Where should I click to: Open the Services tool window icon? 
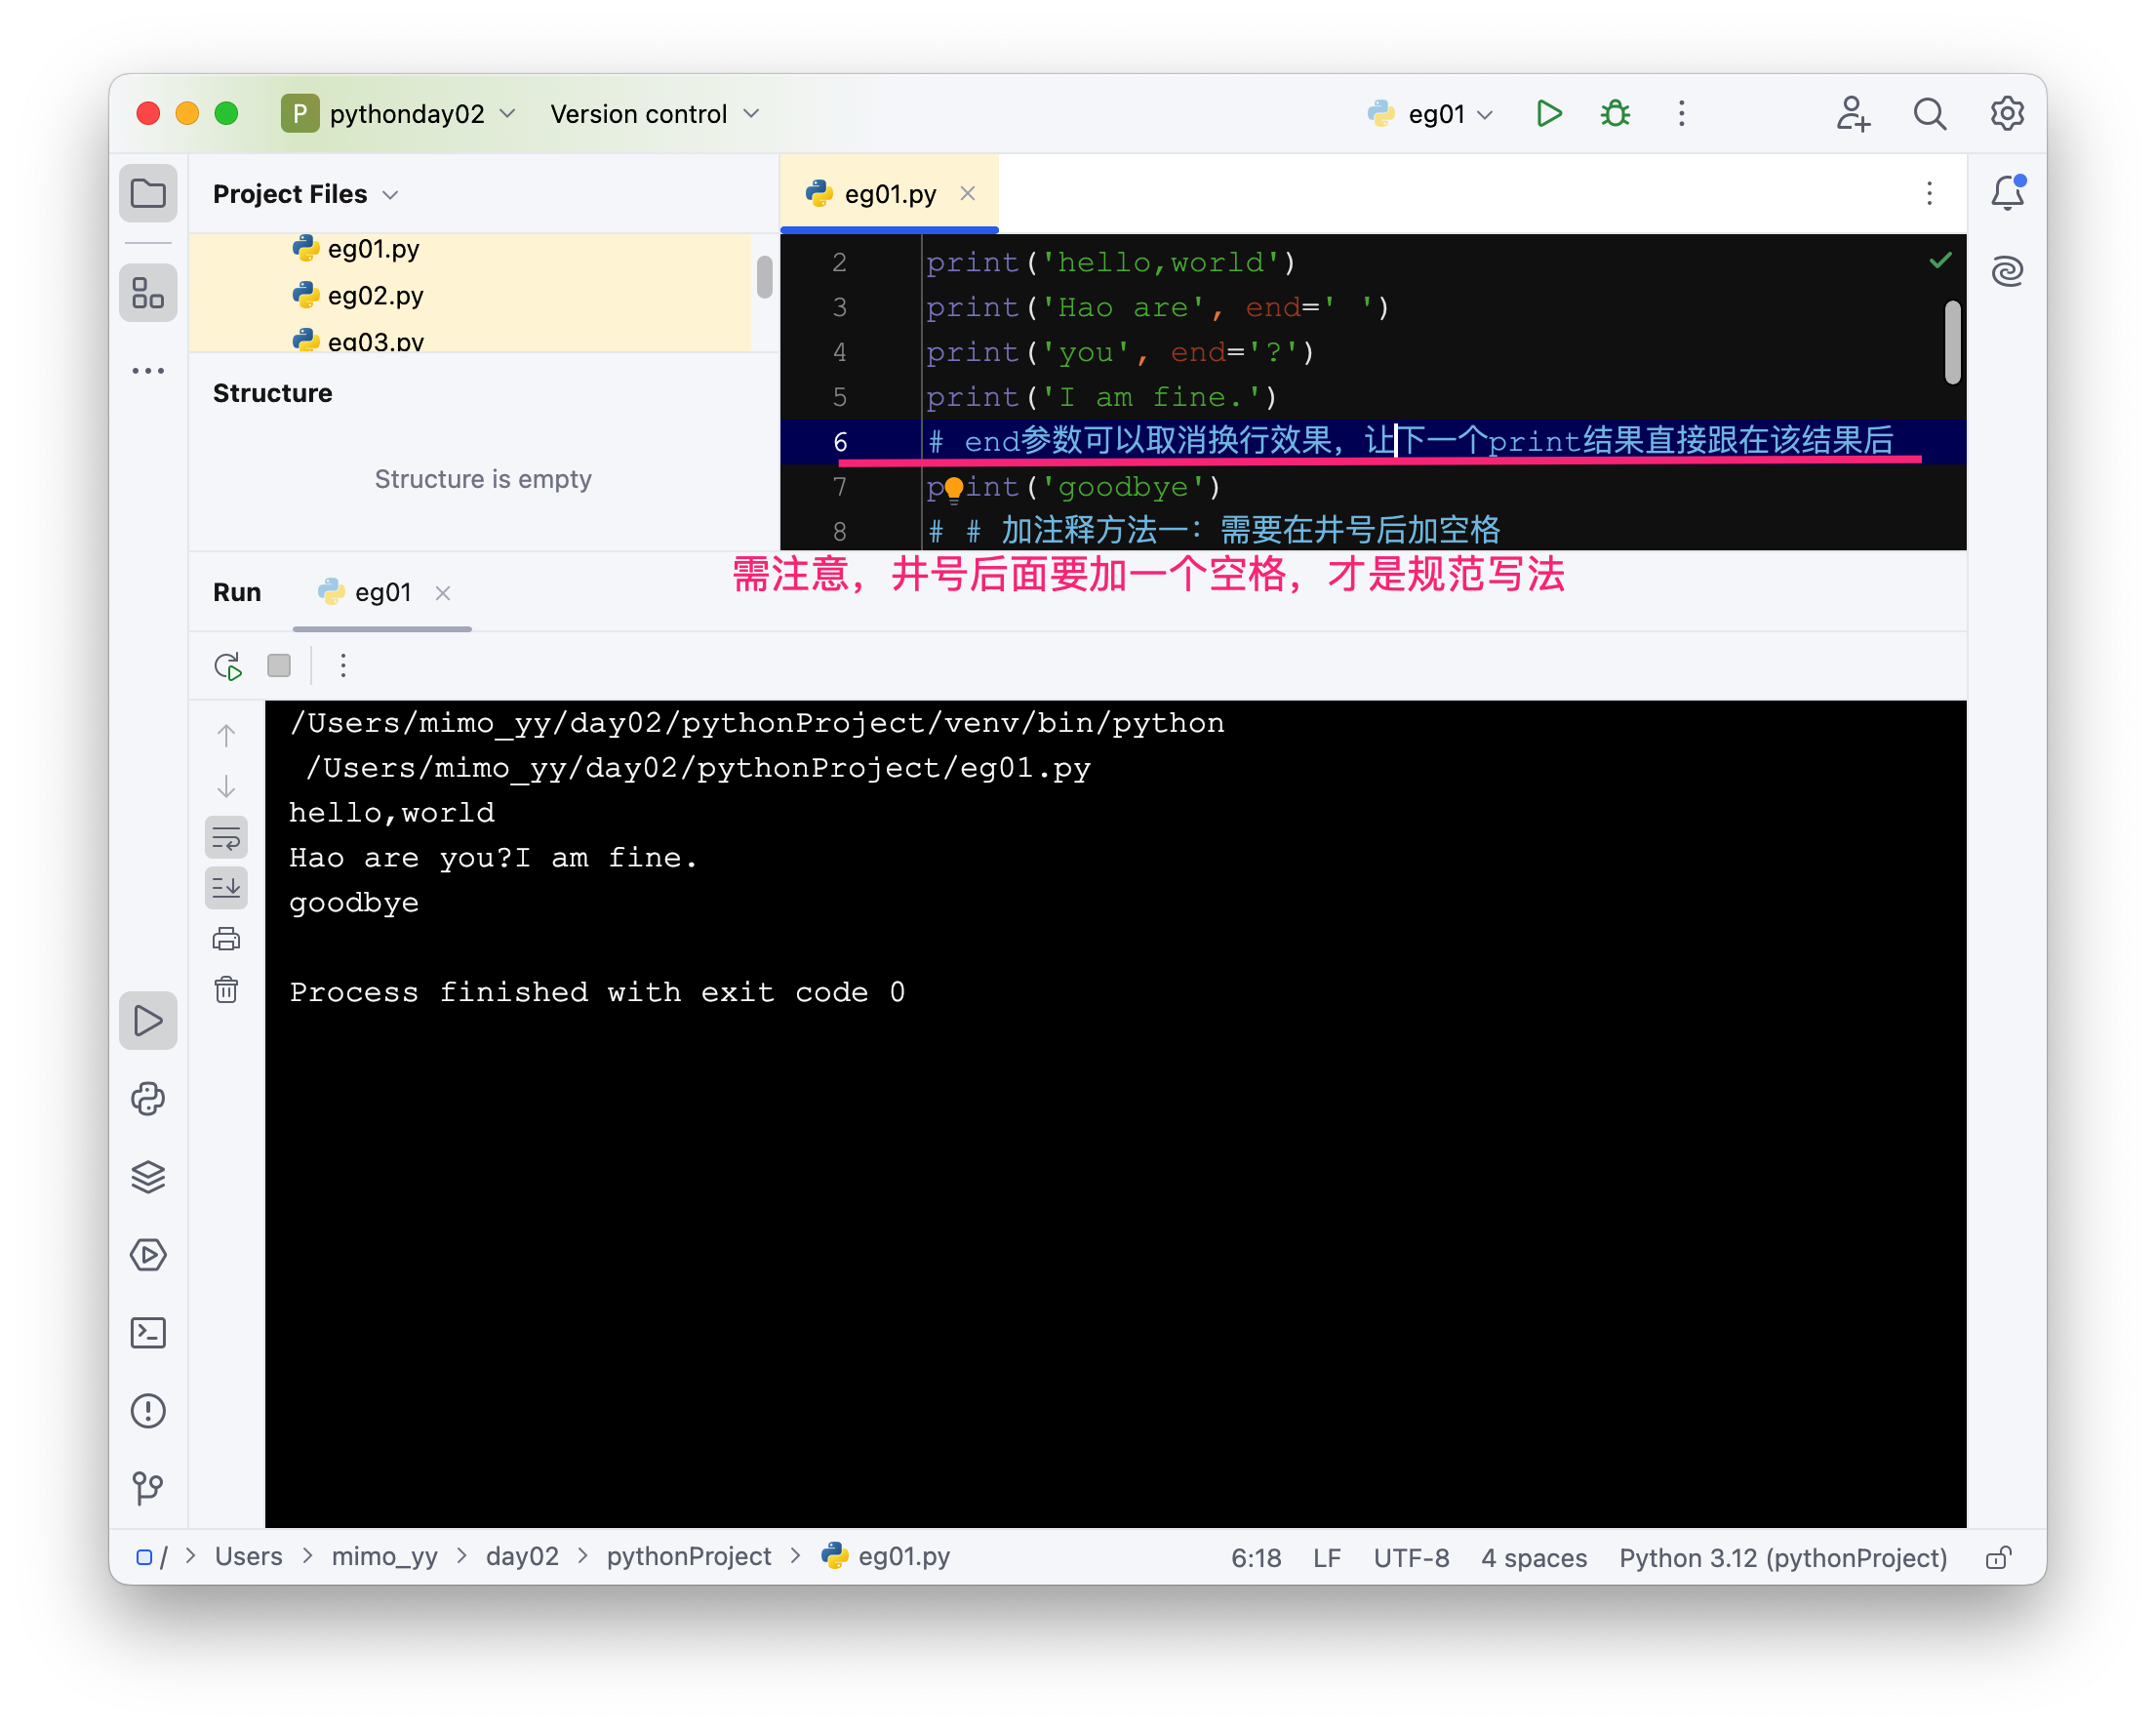click(x=148, y=1255)
